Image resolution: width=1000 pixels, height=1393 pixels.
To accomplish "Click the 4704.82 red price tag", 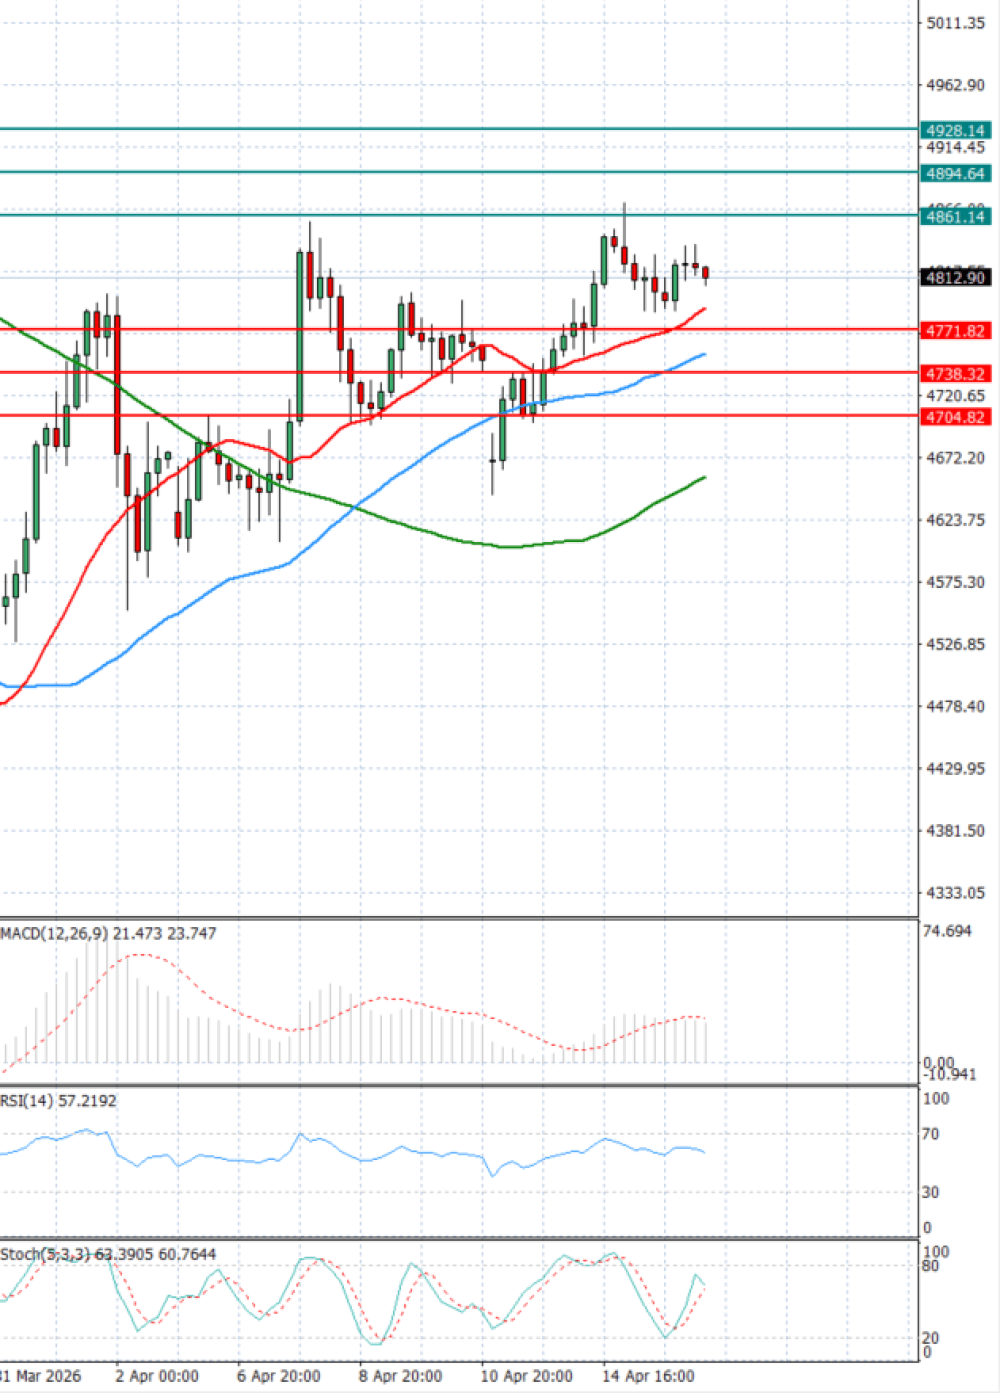I will [955, 417].
